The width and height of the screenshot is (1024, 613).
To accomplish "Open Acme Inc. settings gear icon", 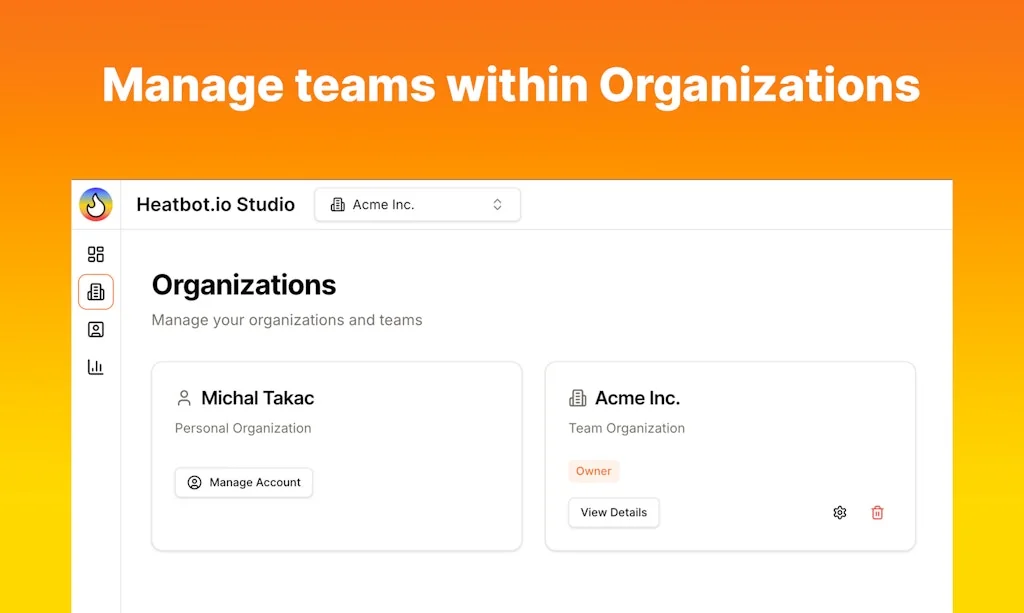I will [839, 513].
